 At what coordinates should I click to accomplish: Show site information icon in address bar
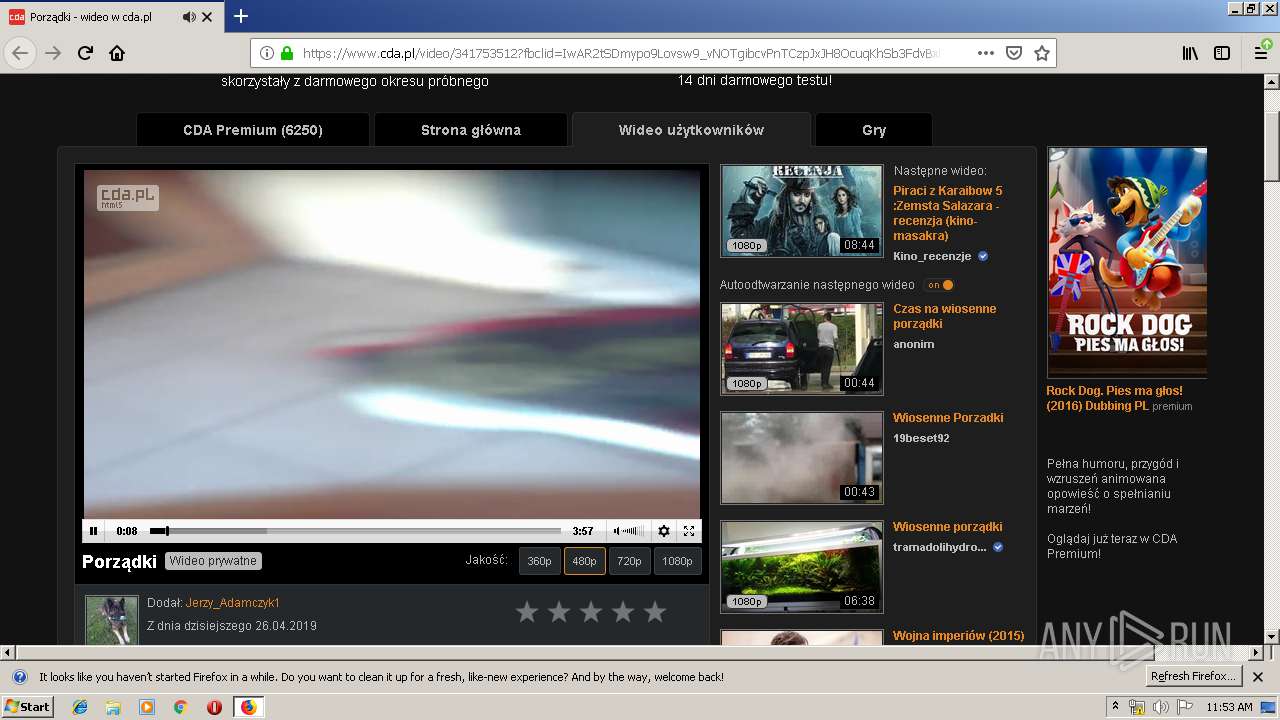tap(267, 53)
